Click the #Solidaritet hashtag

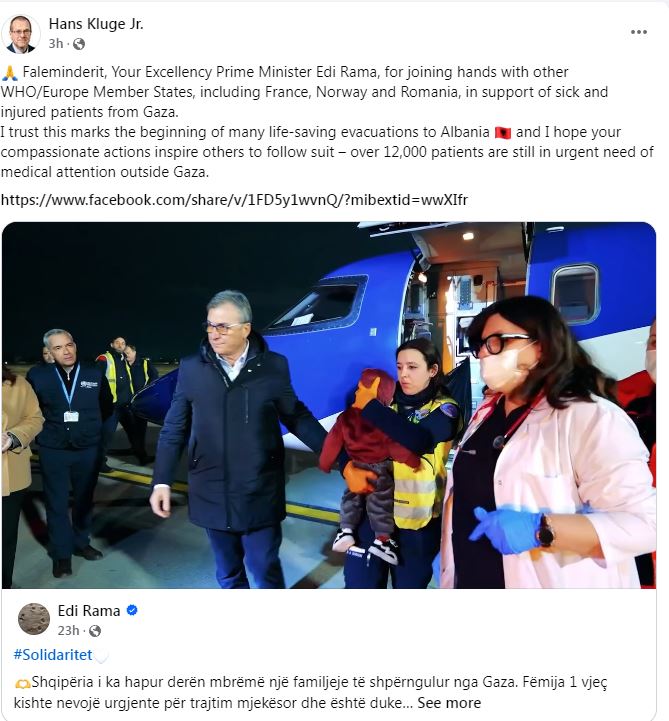click(53, 655)
